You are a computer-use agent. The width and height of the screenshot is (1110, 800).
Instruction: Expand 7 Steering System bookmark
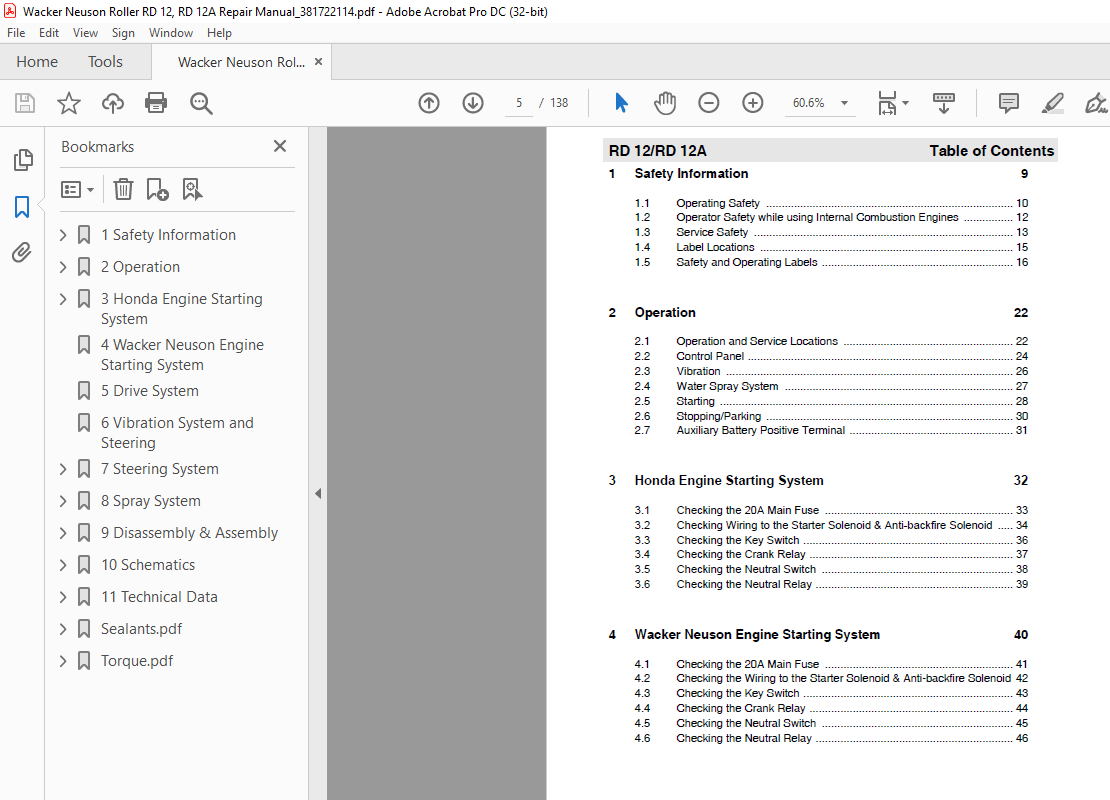coord(63,469)
